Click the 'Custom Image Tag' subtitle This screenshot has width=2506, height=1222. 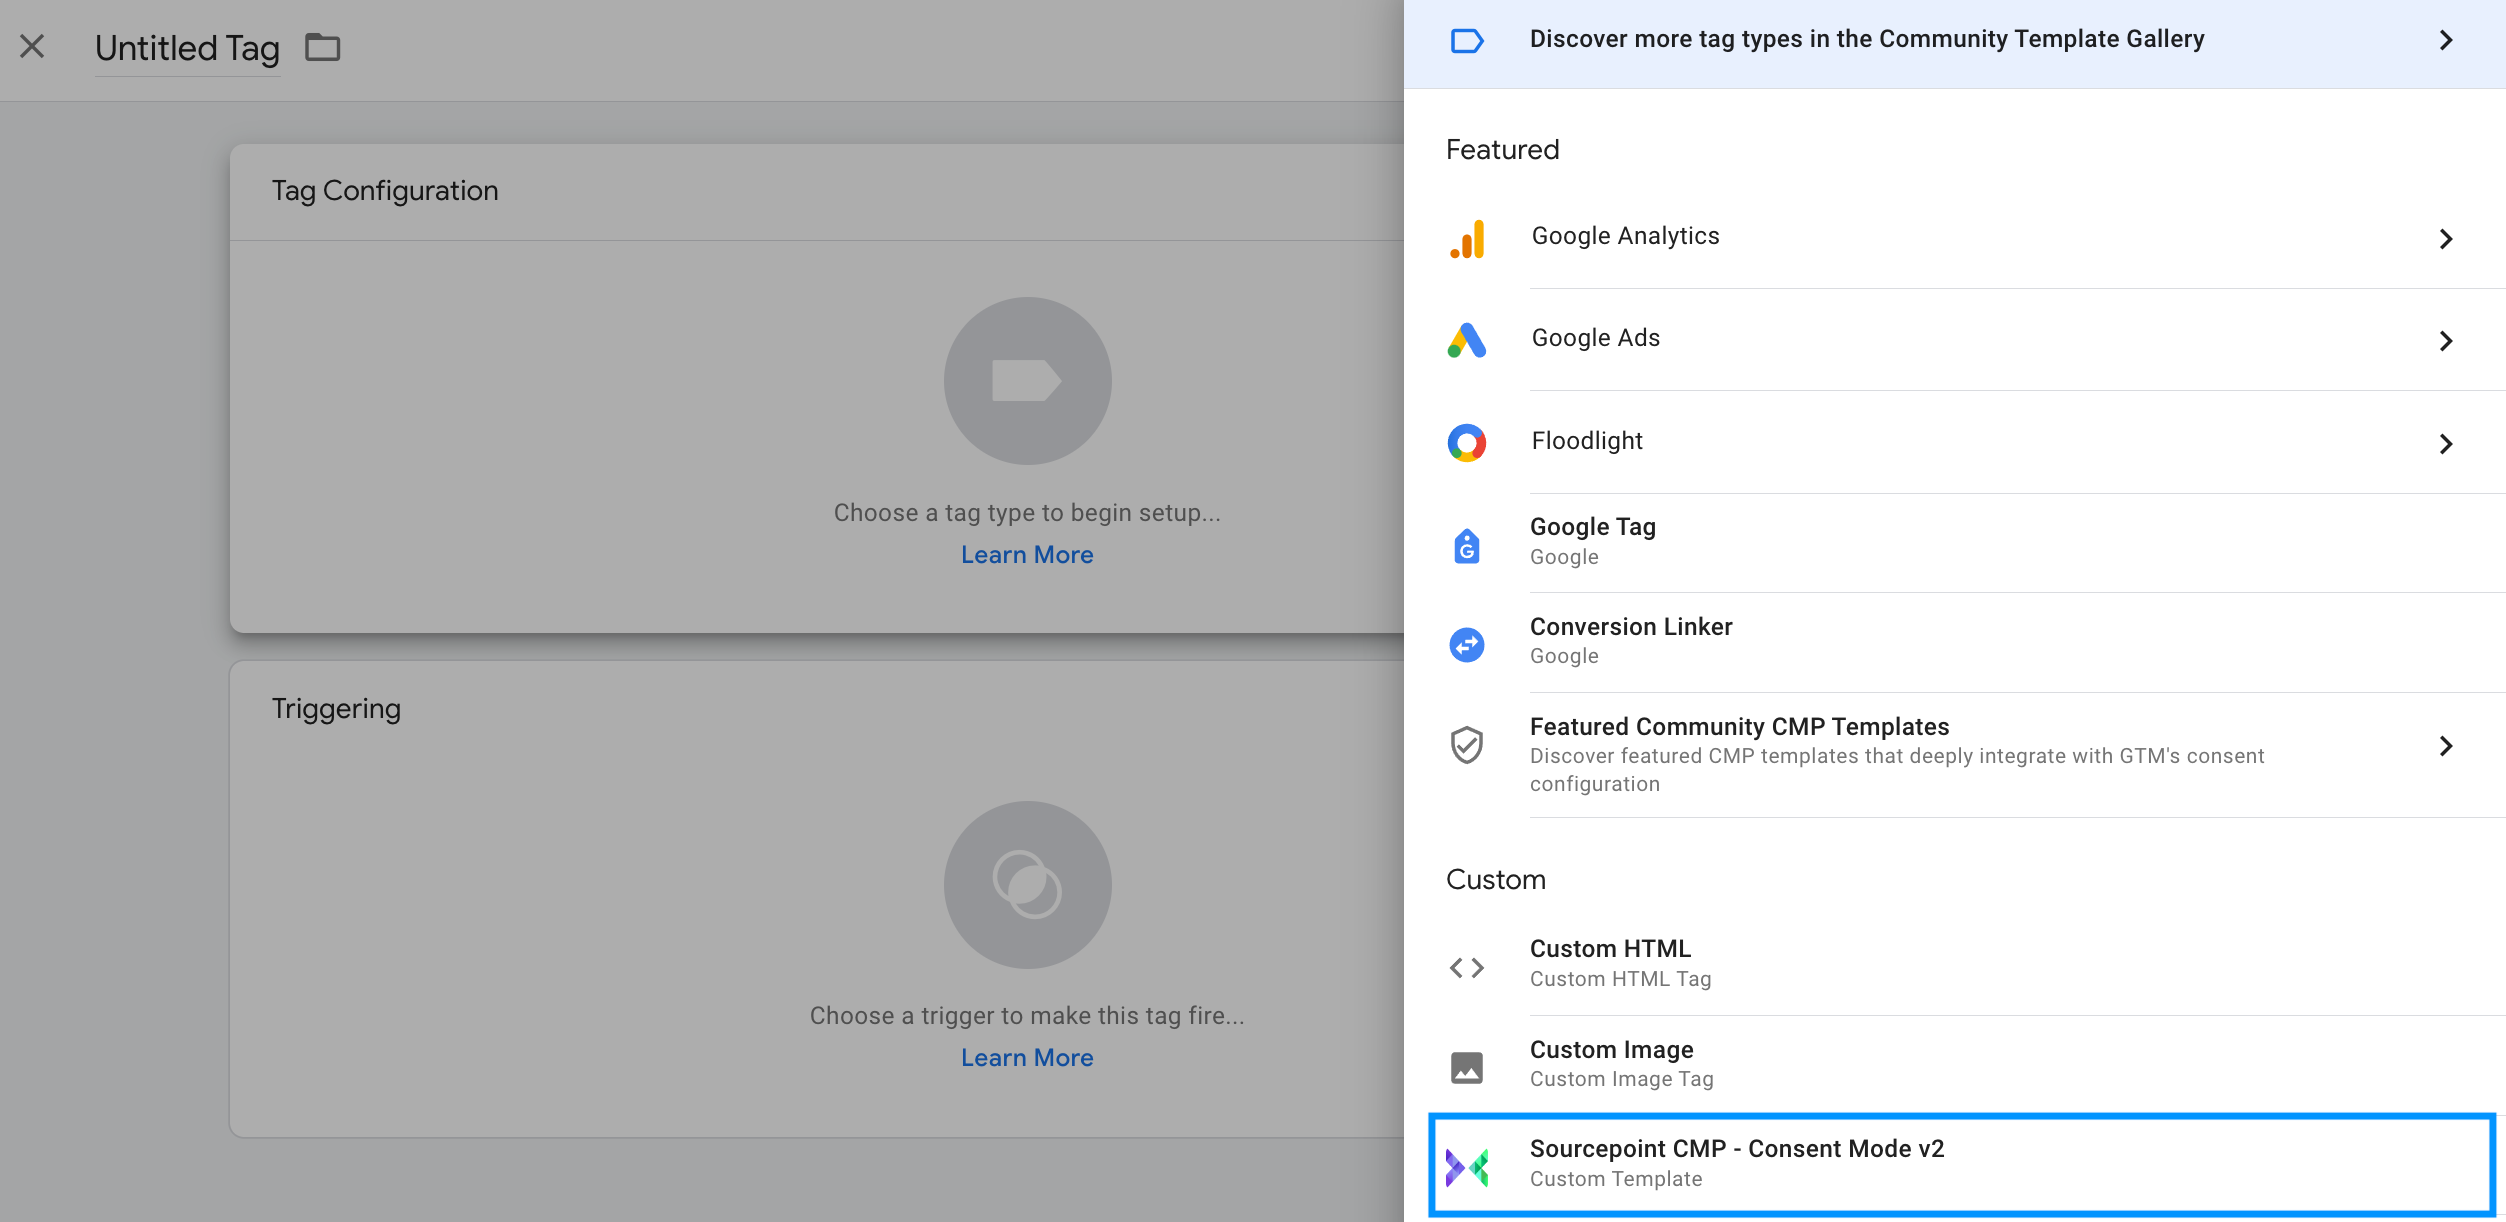(x=1621, y=1079)
